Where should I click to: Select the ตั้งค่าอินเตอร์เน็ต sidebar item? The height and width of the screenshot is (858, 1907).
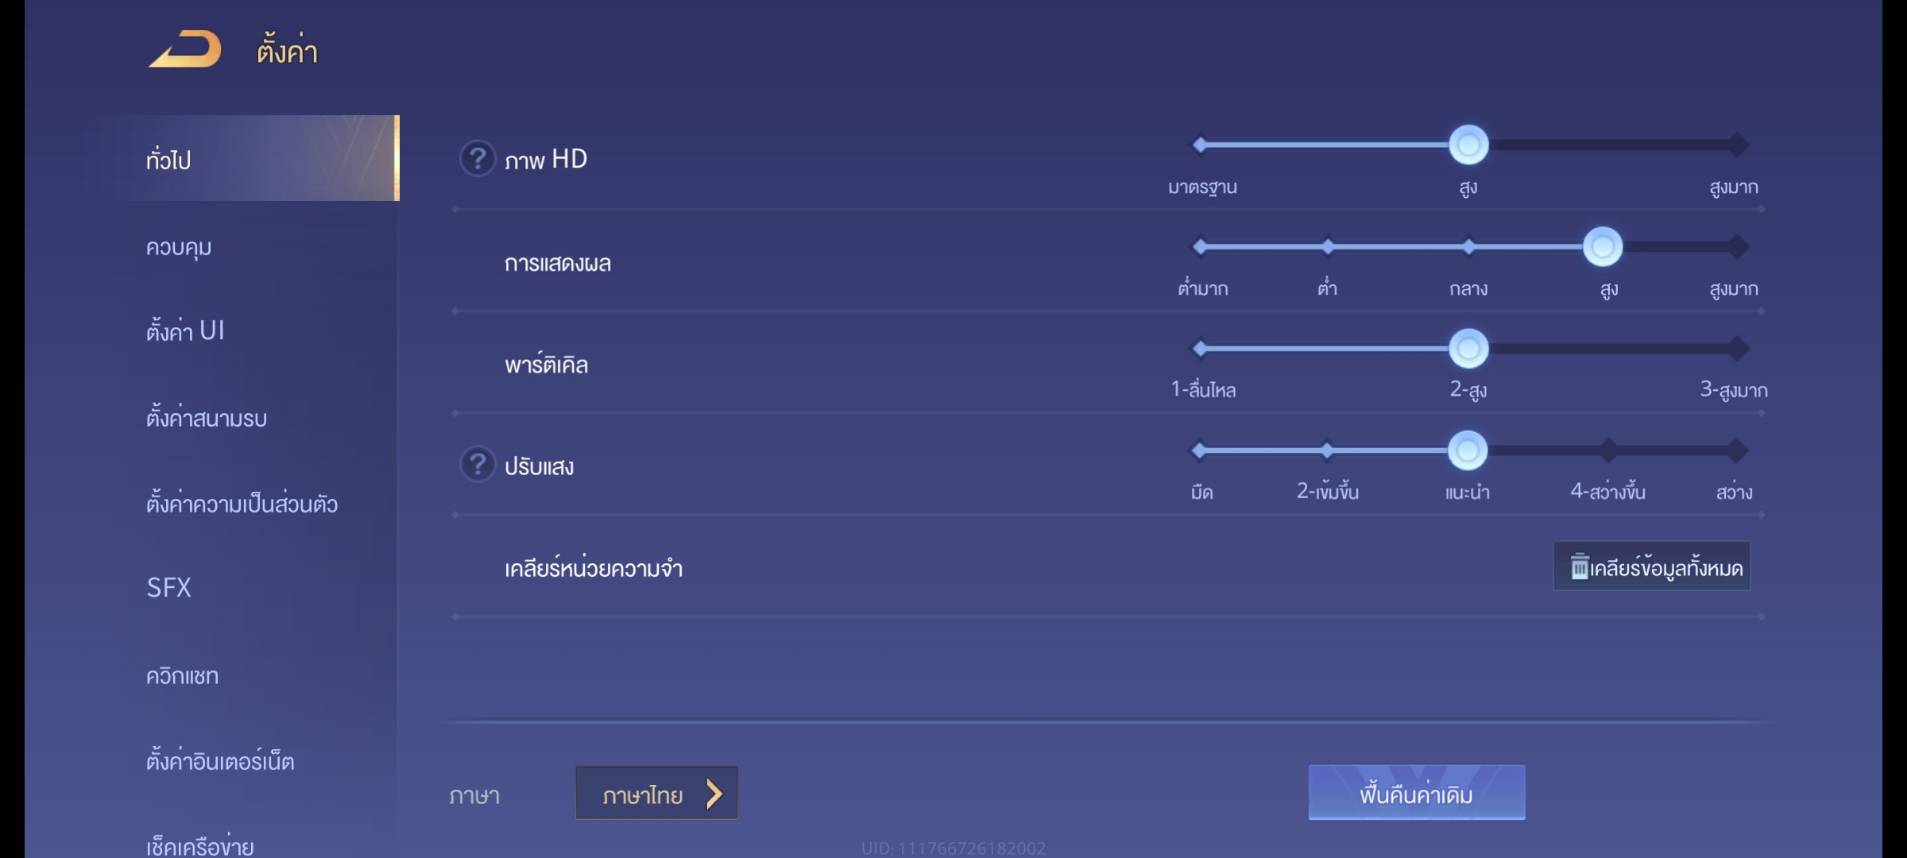[x=220, y=762]
